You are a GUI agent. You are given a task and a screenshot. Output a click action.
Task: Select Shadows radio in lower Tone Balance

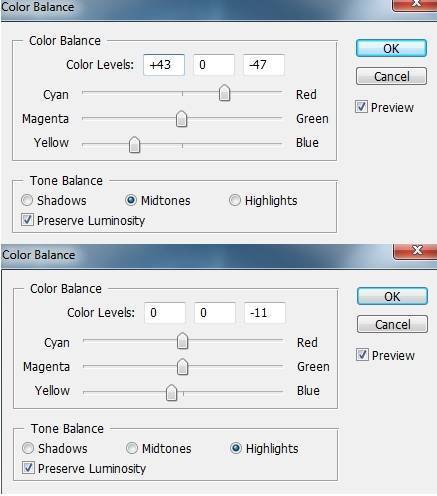(x=28, y=448)
